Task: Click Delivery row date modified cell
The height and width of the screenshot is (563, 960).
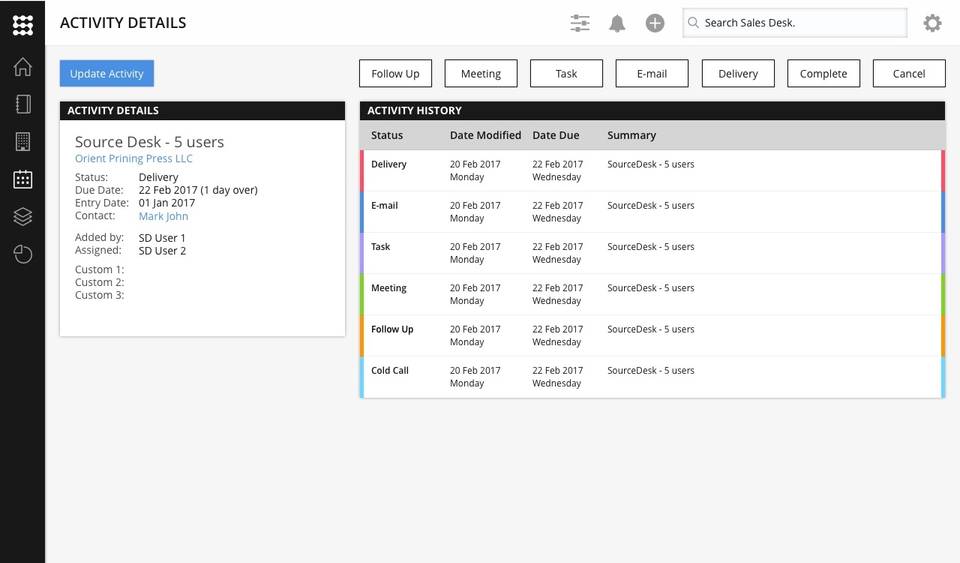Action: pyautogui.click(x=475, y=171)
